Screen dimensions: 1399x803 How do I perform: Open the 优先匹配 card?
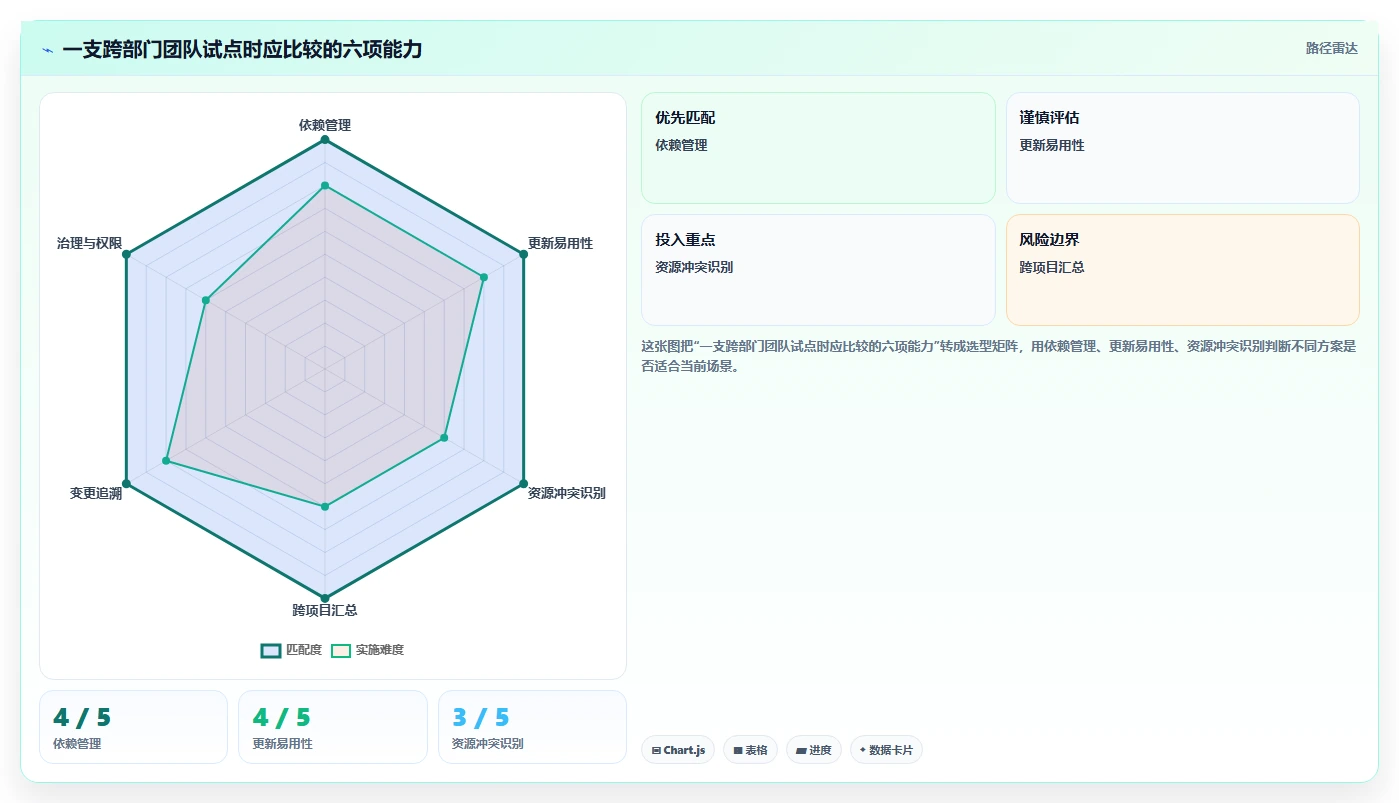818,148
